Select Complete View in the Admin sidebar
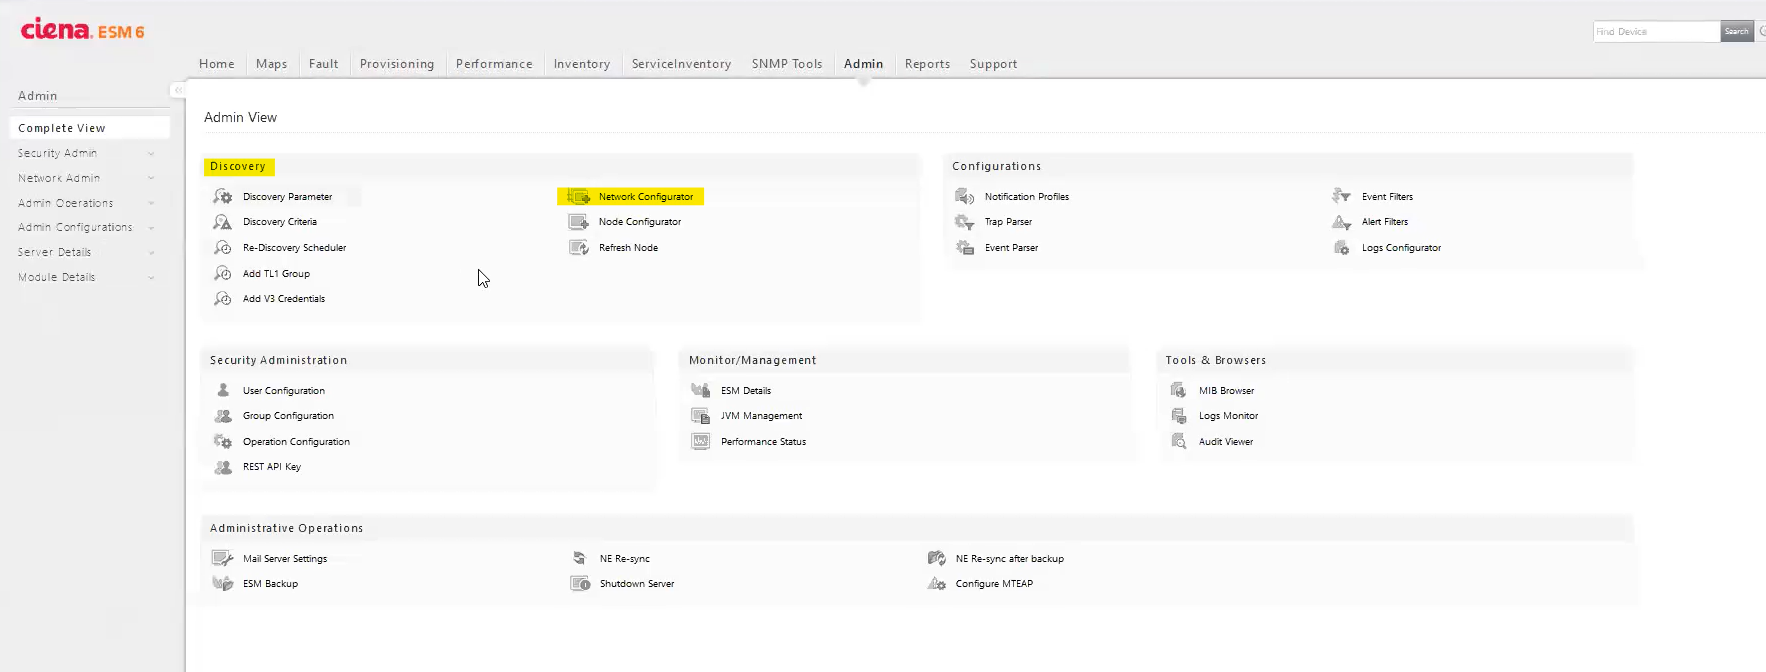The height and width of the screenshot is (672, 1766). pos(89,128)
